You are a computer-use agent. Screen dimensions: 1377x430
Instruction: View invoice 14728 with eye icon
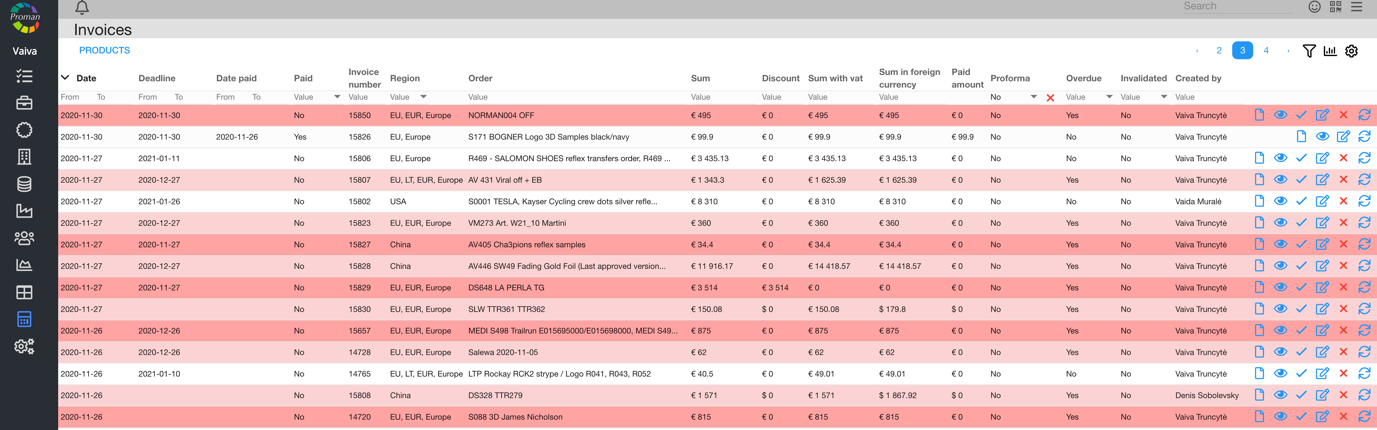point(1280,352)
